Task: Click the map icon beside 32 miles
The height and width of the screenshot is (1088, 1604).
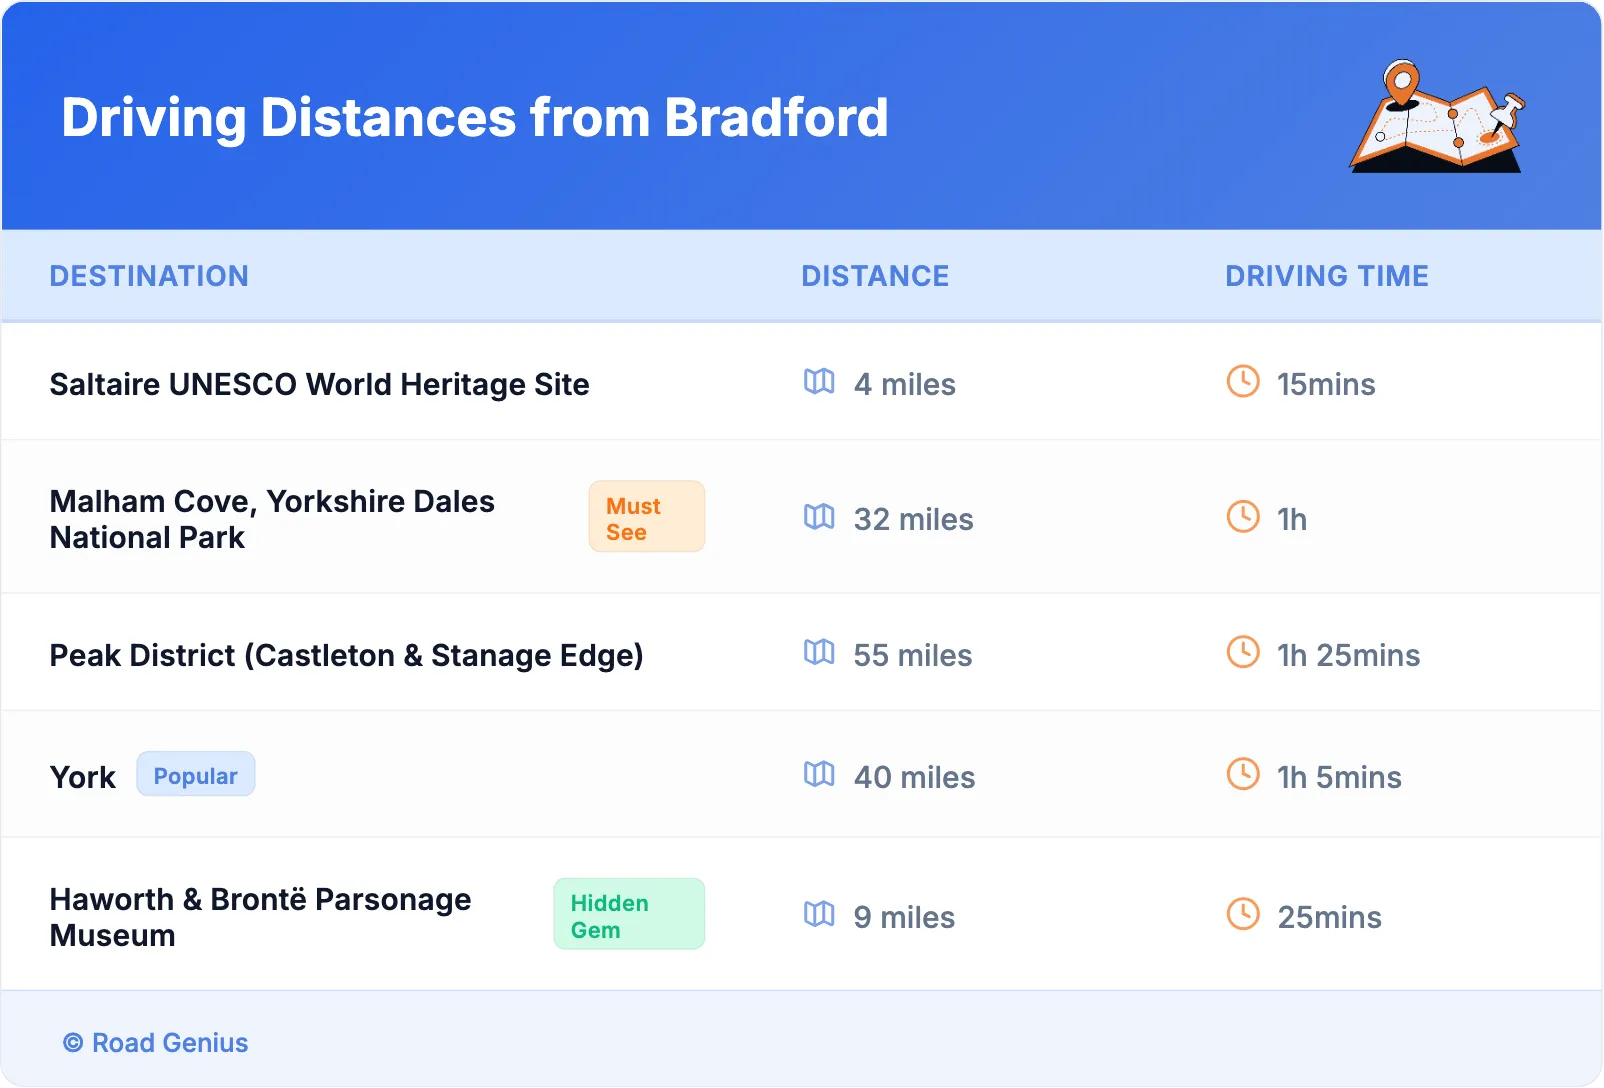Action: click(819, 517)
